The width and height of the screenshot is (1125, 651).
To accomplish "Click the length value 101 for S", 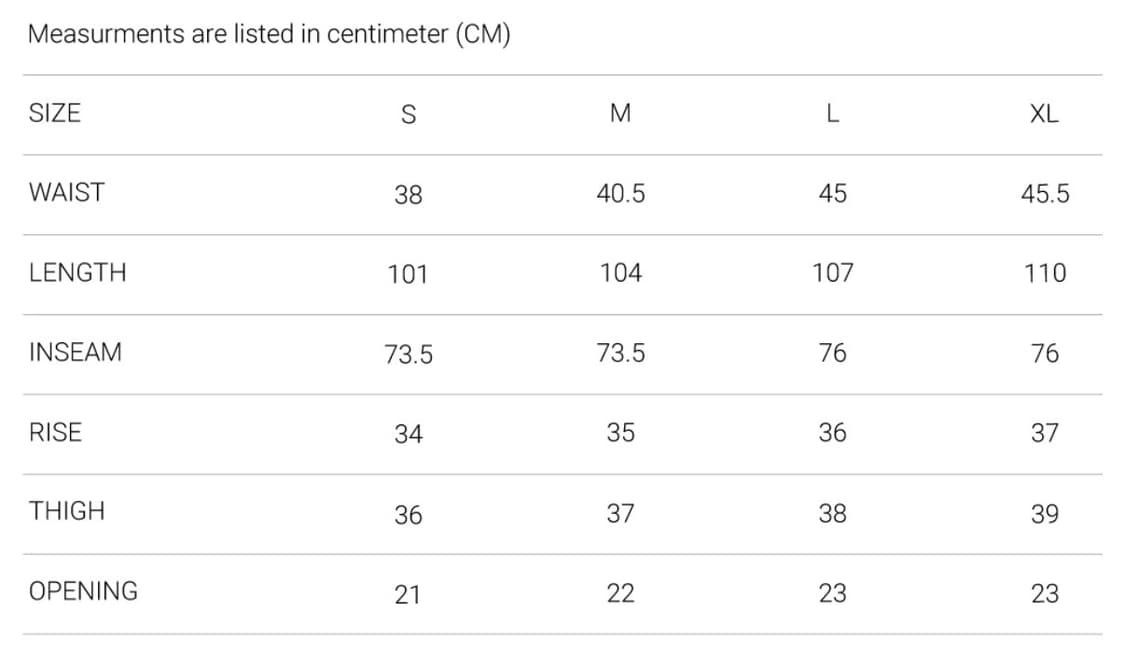I will point(408,274).
